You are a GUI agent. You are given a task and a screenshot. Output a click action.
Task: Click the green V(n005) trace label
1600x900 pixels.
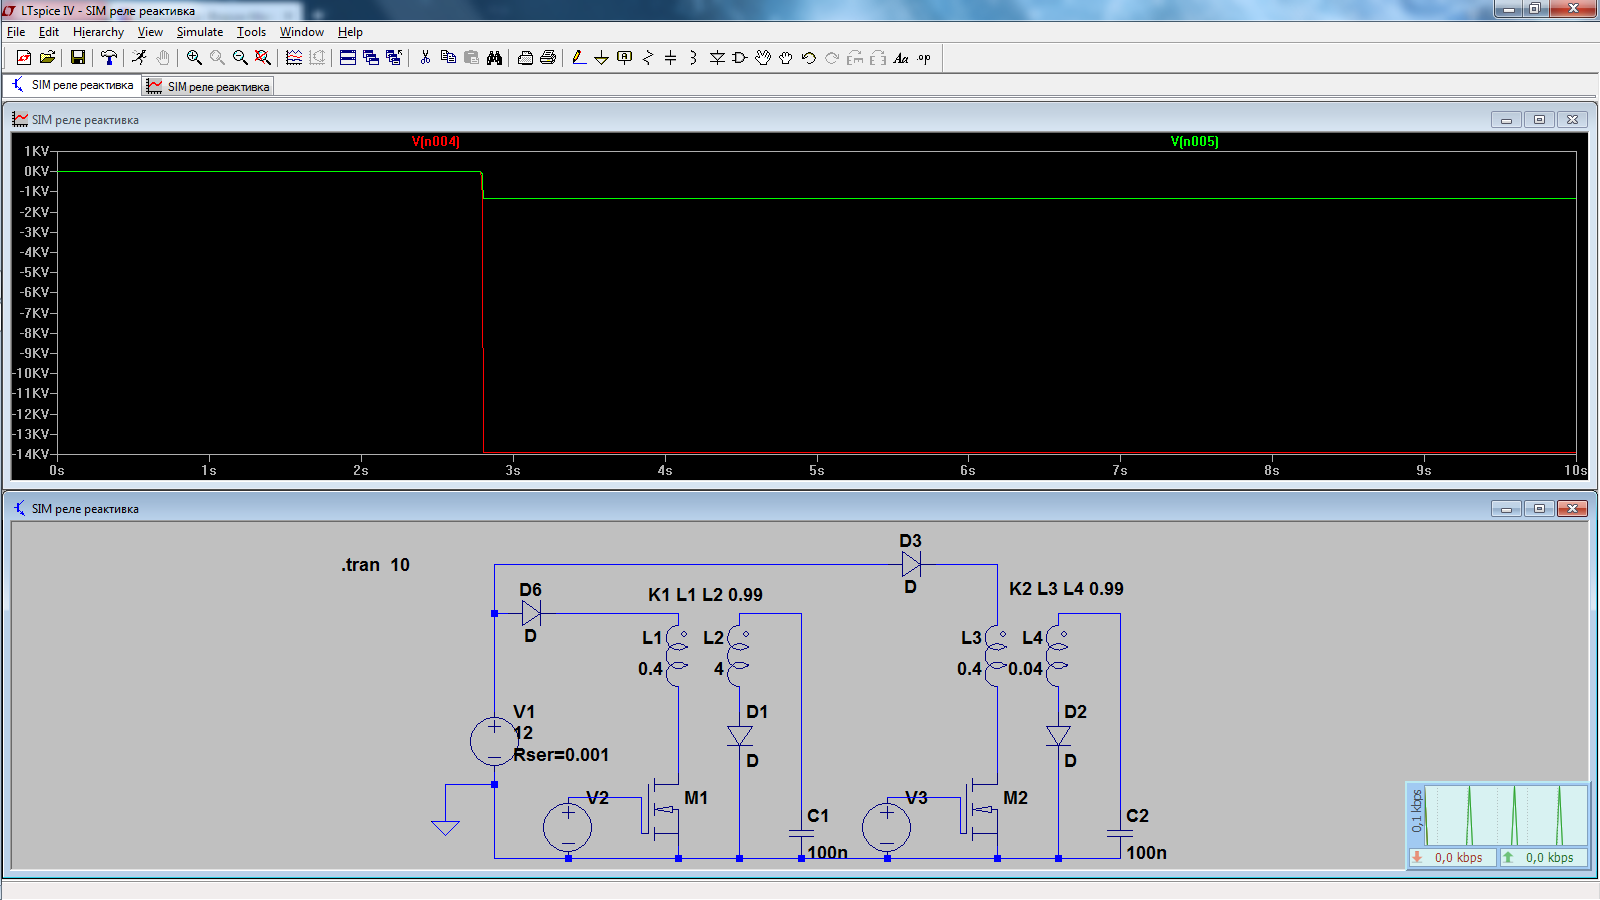pyautogui.click(x=1194, y=142)
